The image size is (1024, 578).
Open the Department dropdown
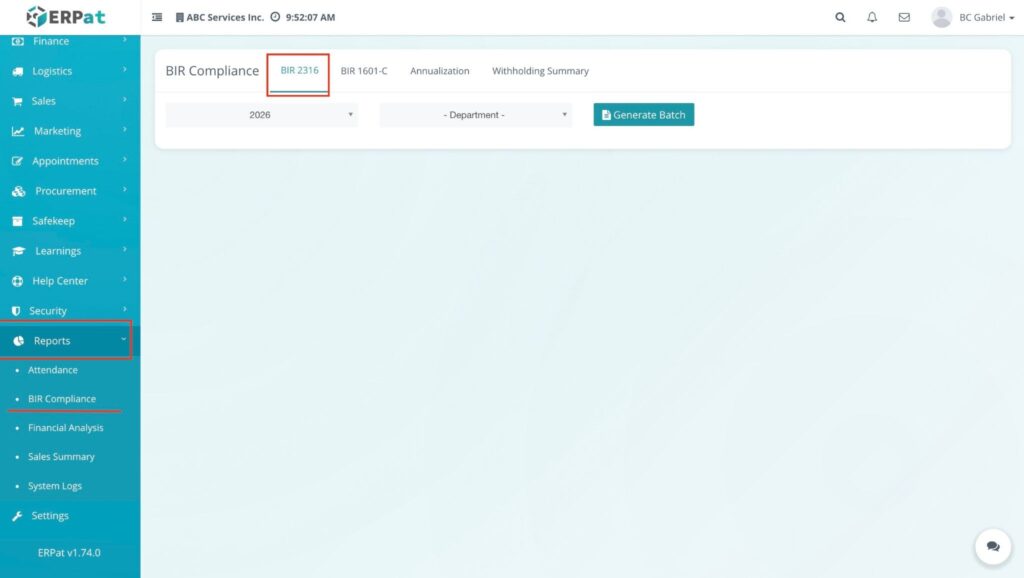point(475,115)
